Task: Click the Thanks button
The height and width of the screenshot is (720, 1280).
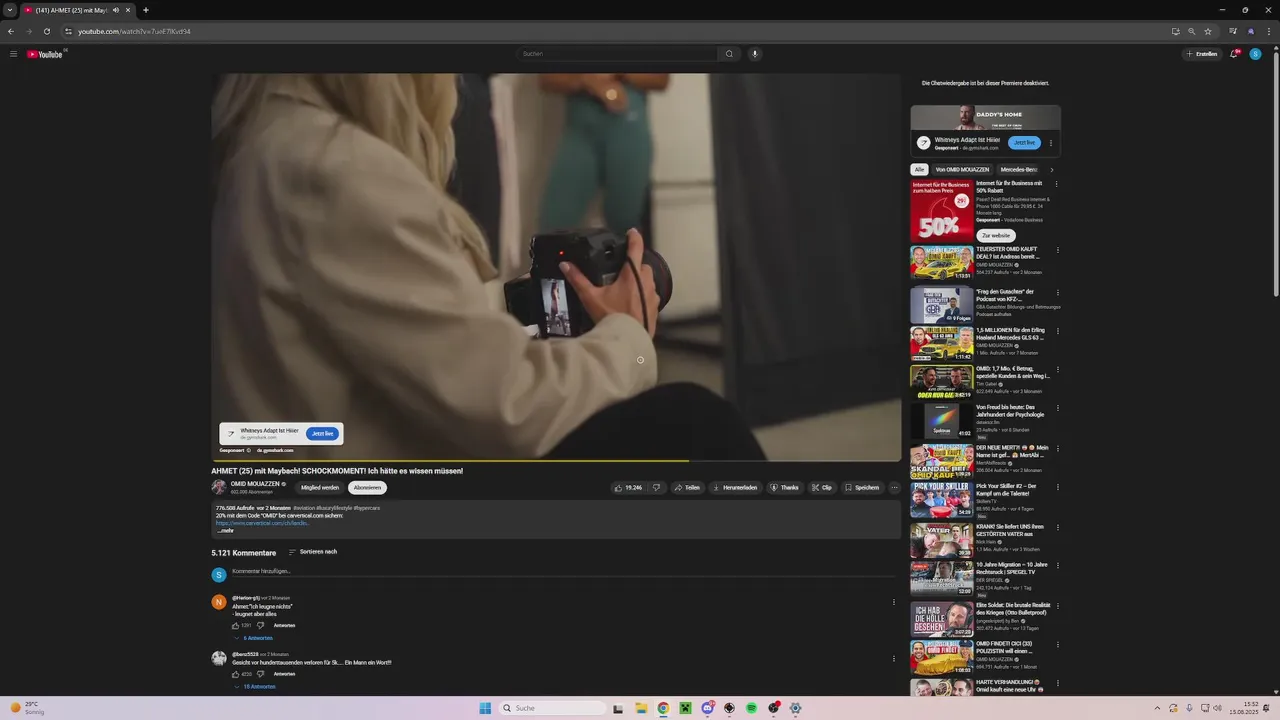Action: point(784,488)
